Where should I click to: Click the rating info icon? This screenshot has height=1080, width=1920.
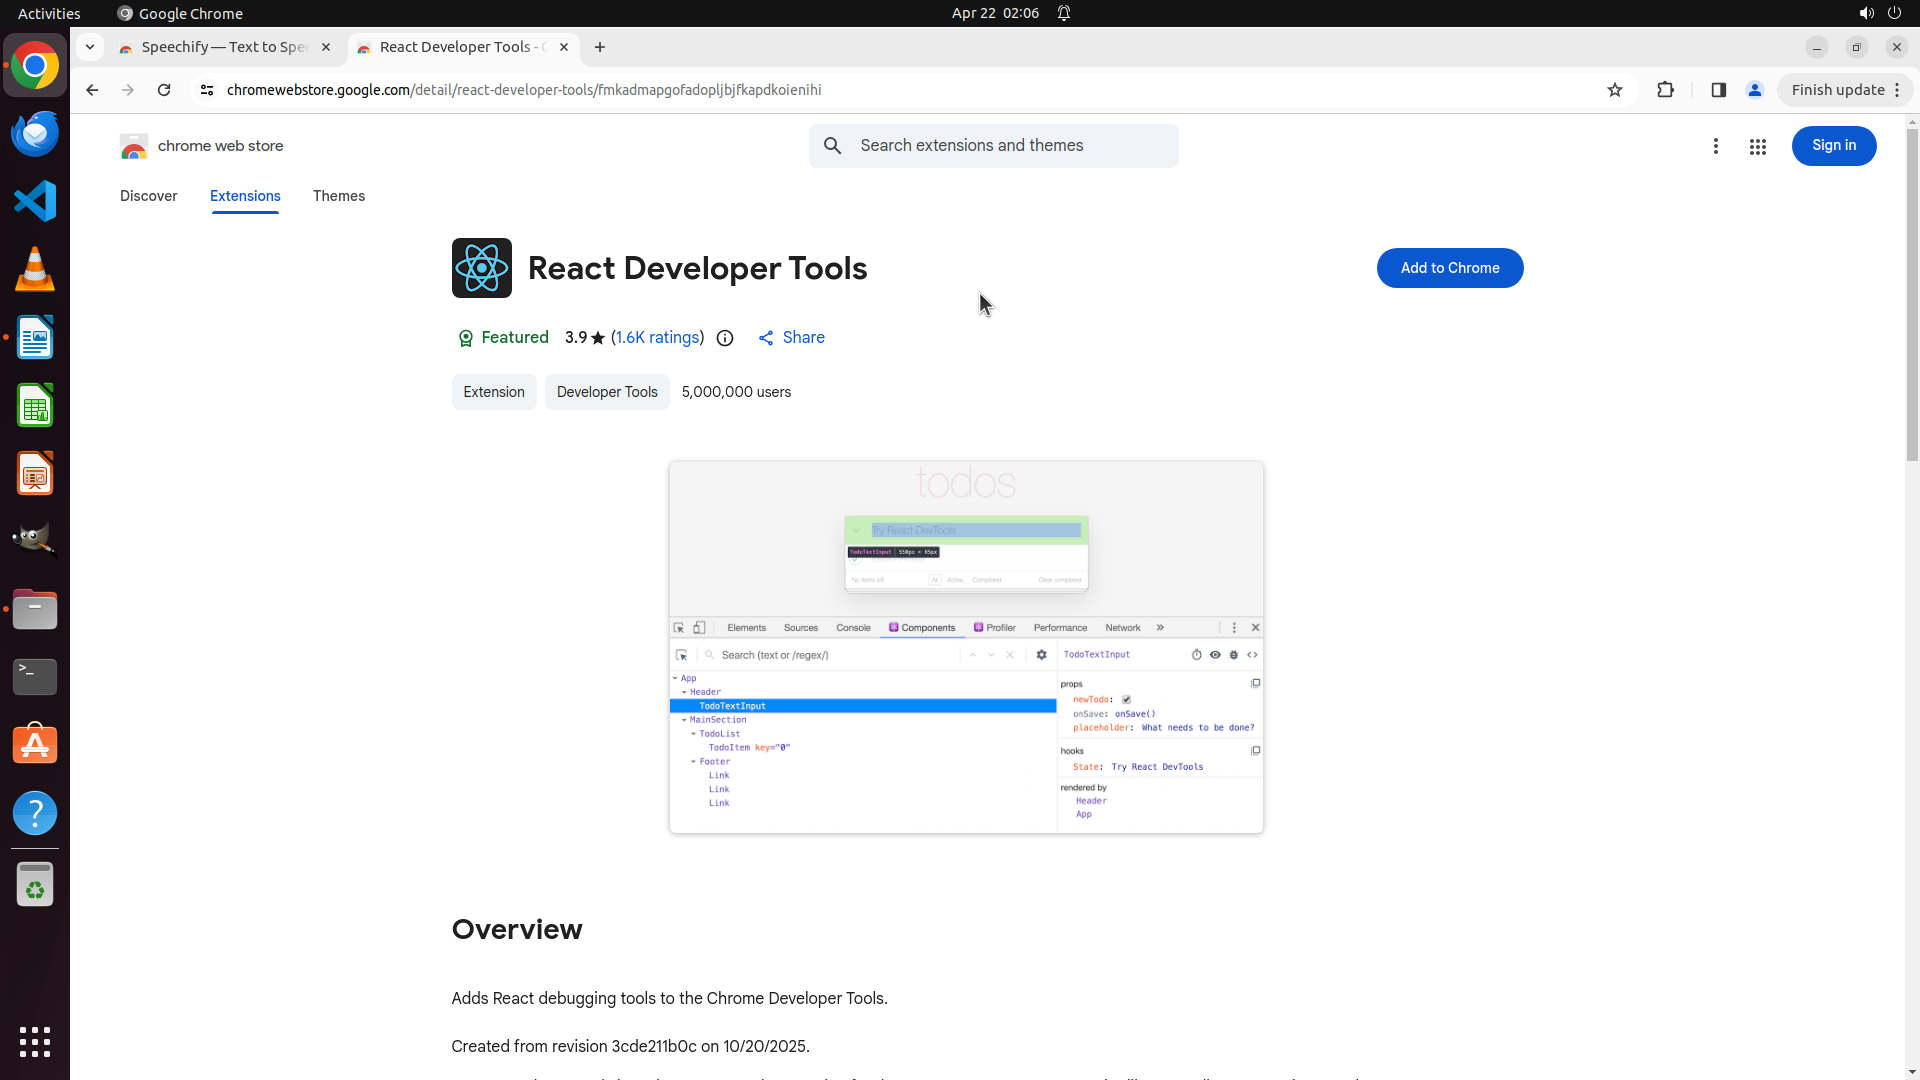[725, 338]
